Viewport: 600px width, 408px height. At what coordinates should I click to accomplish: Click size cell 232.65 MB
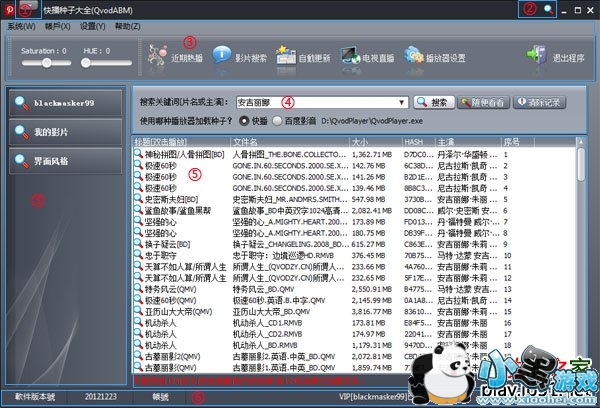(368, 277)
